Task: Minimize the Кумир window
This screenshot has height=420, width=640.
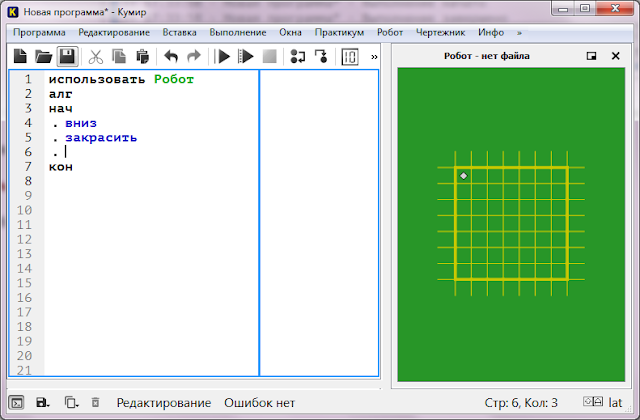Action: point(564,9)
